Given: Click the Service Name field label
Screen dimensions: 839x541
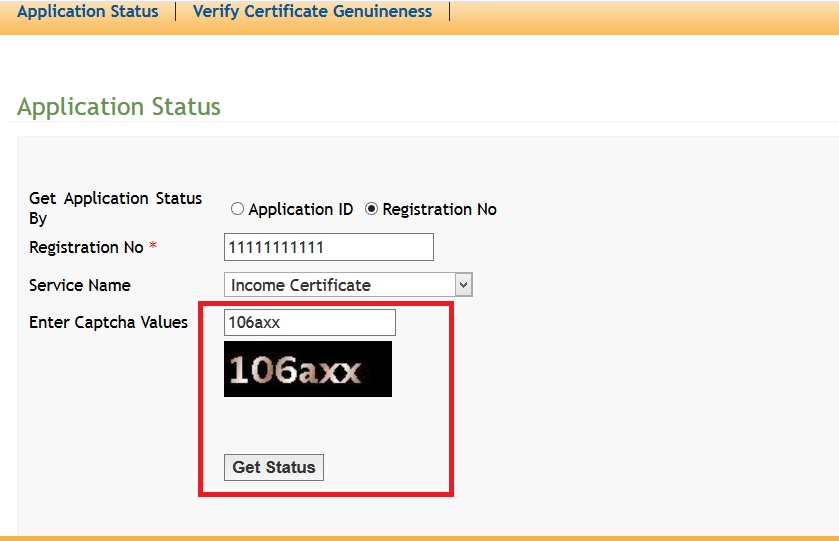Looking at the screenshot, I should (80, 285).
